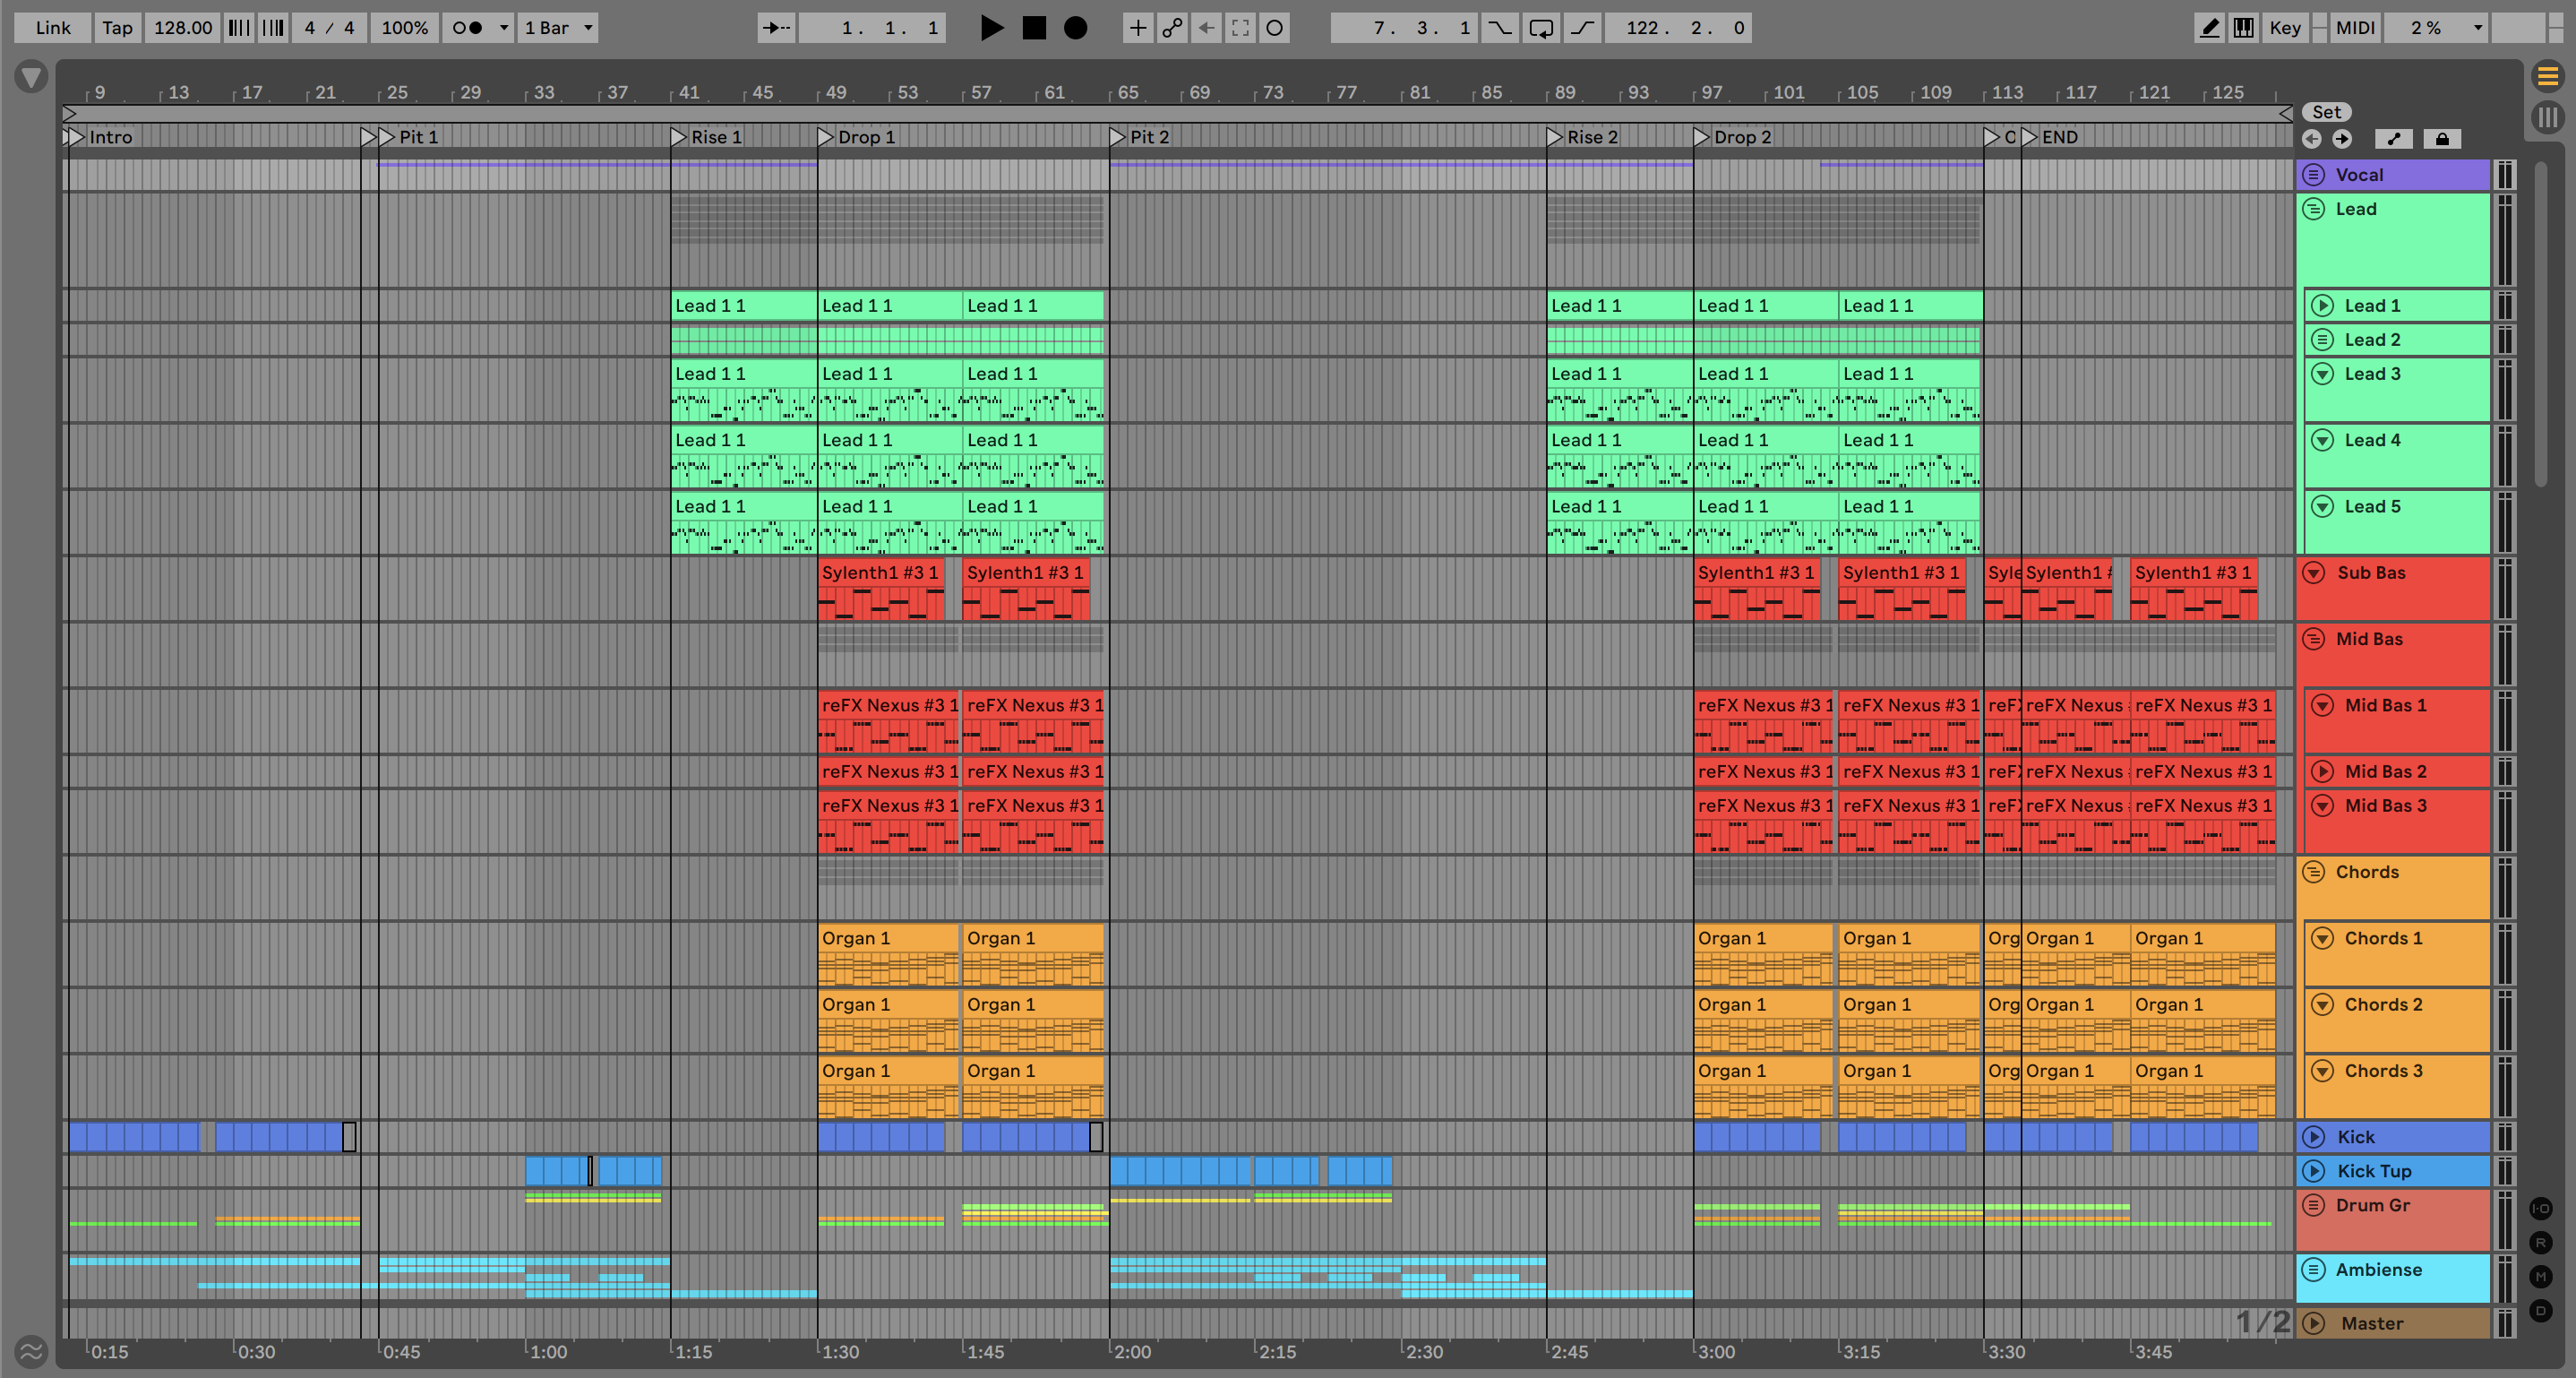
Task: Toggle the Loop switch
Action: (x=1541, y=28)
